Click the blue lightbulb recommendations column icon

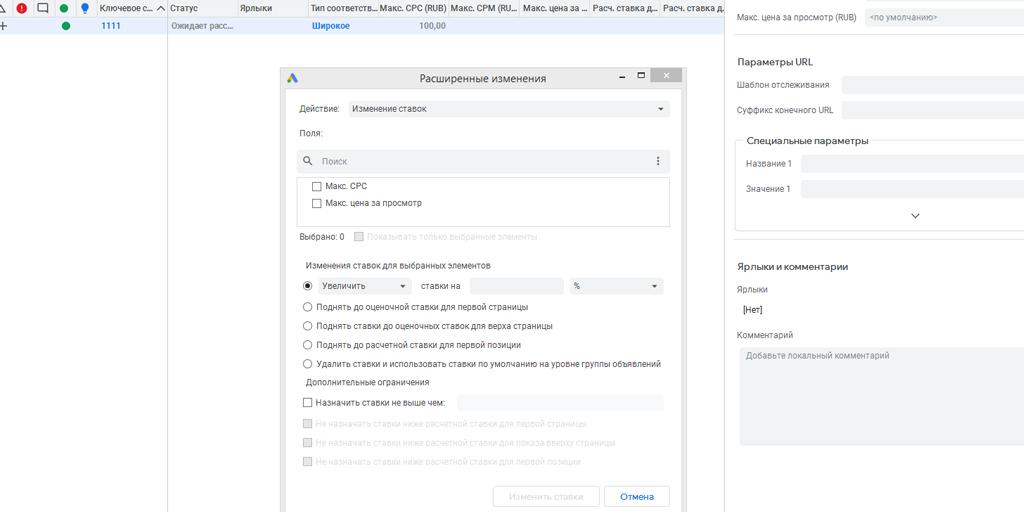(85, 8)
